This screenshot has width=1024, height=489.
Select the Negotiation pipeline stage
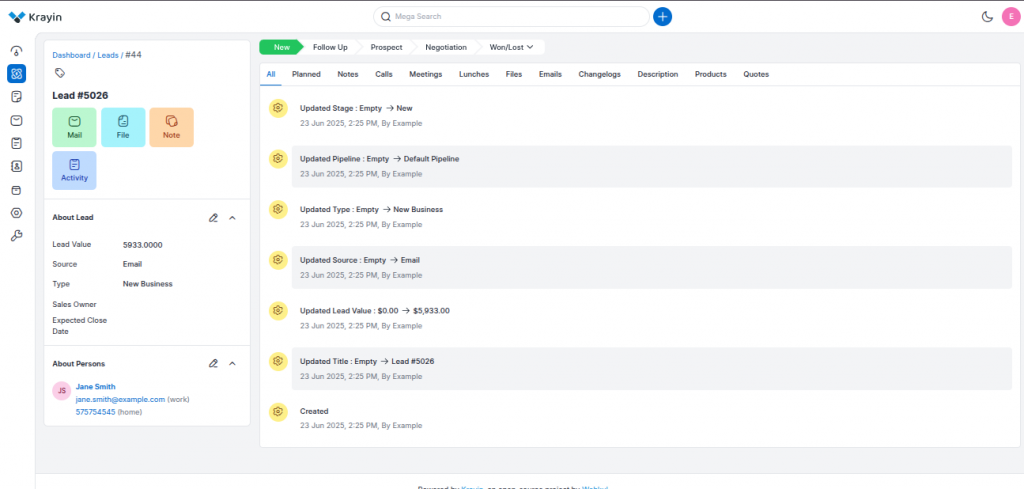(445, 47)
